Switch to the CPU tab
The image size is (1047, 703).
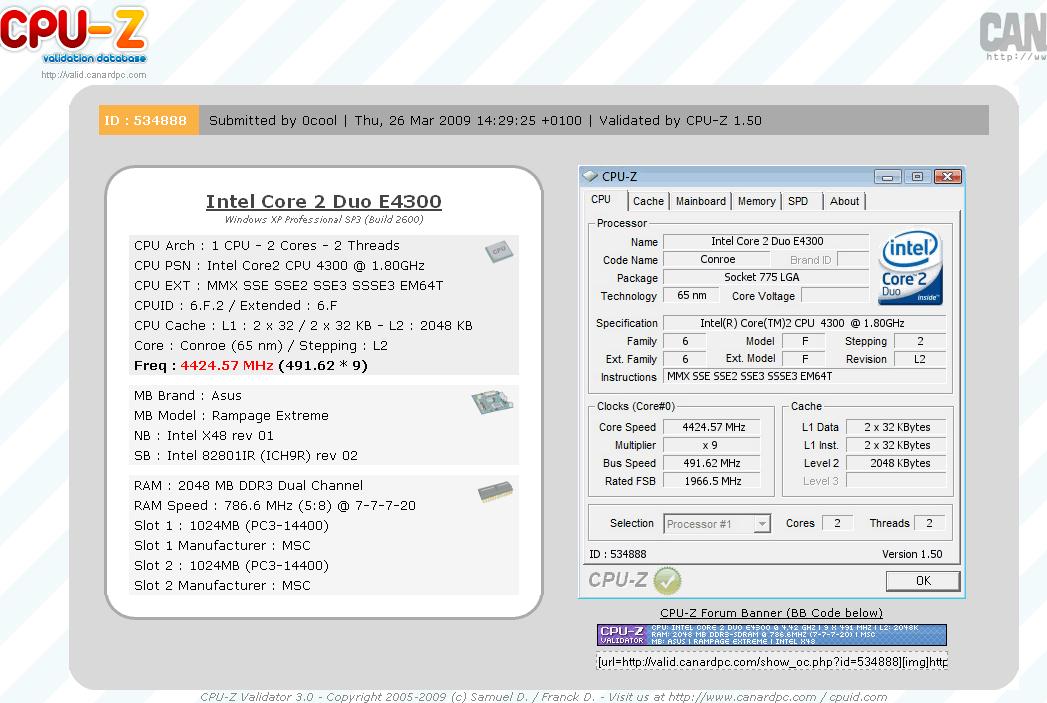601,200
